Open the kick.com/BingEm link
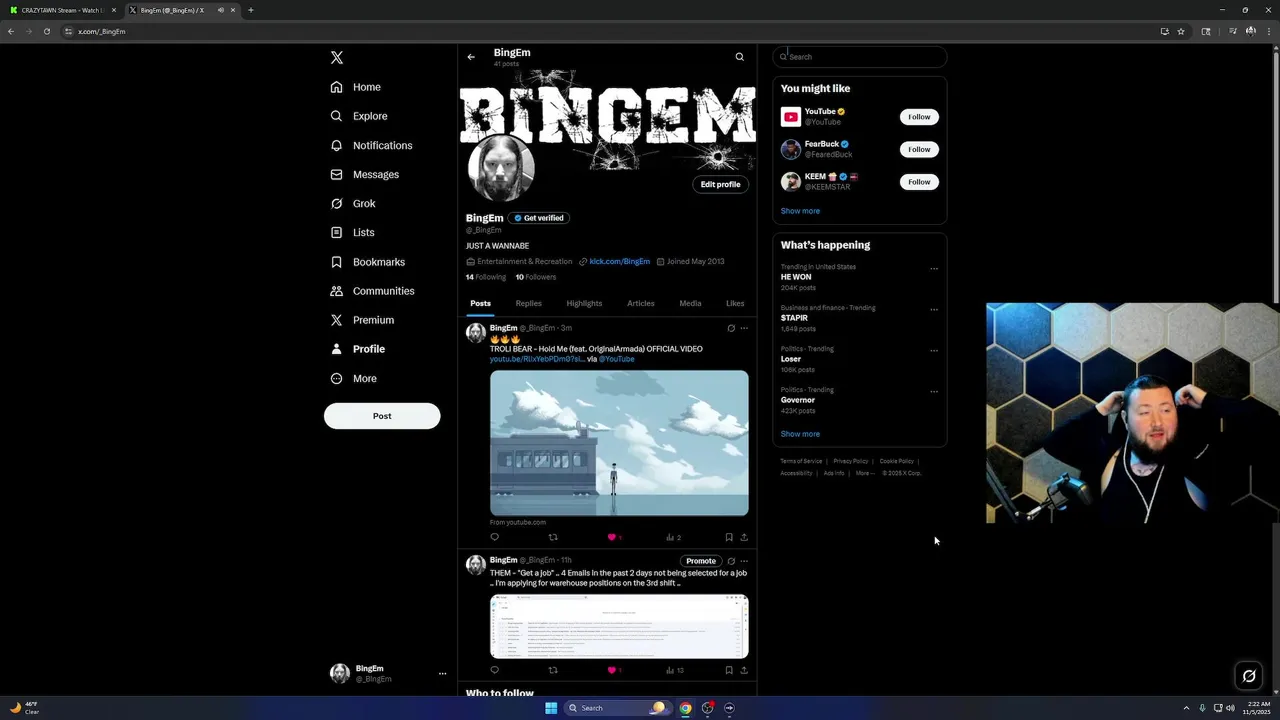This screenshot has width=1280, height=720. point(619,262)
